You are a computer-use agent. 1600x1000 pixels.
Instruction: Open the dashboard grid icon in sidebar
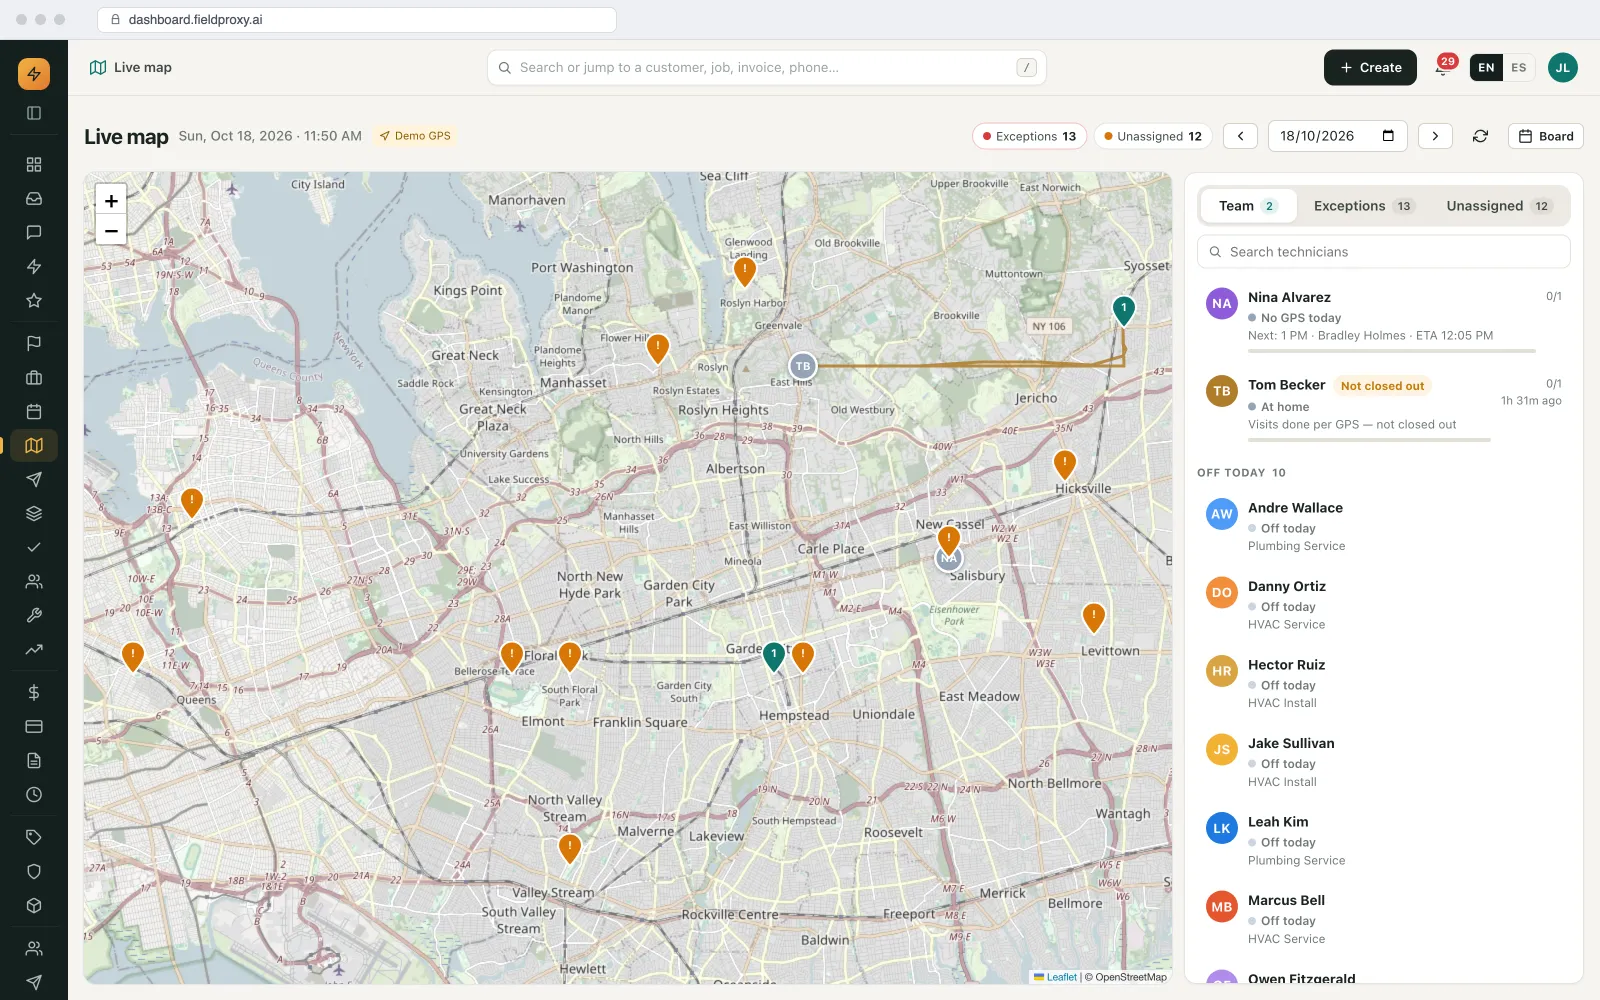coord(34,164)
